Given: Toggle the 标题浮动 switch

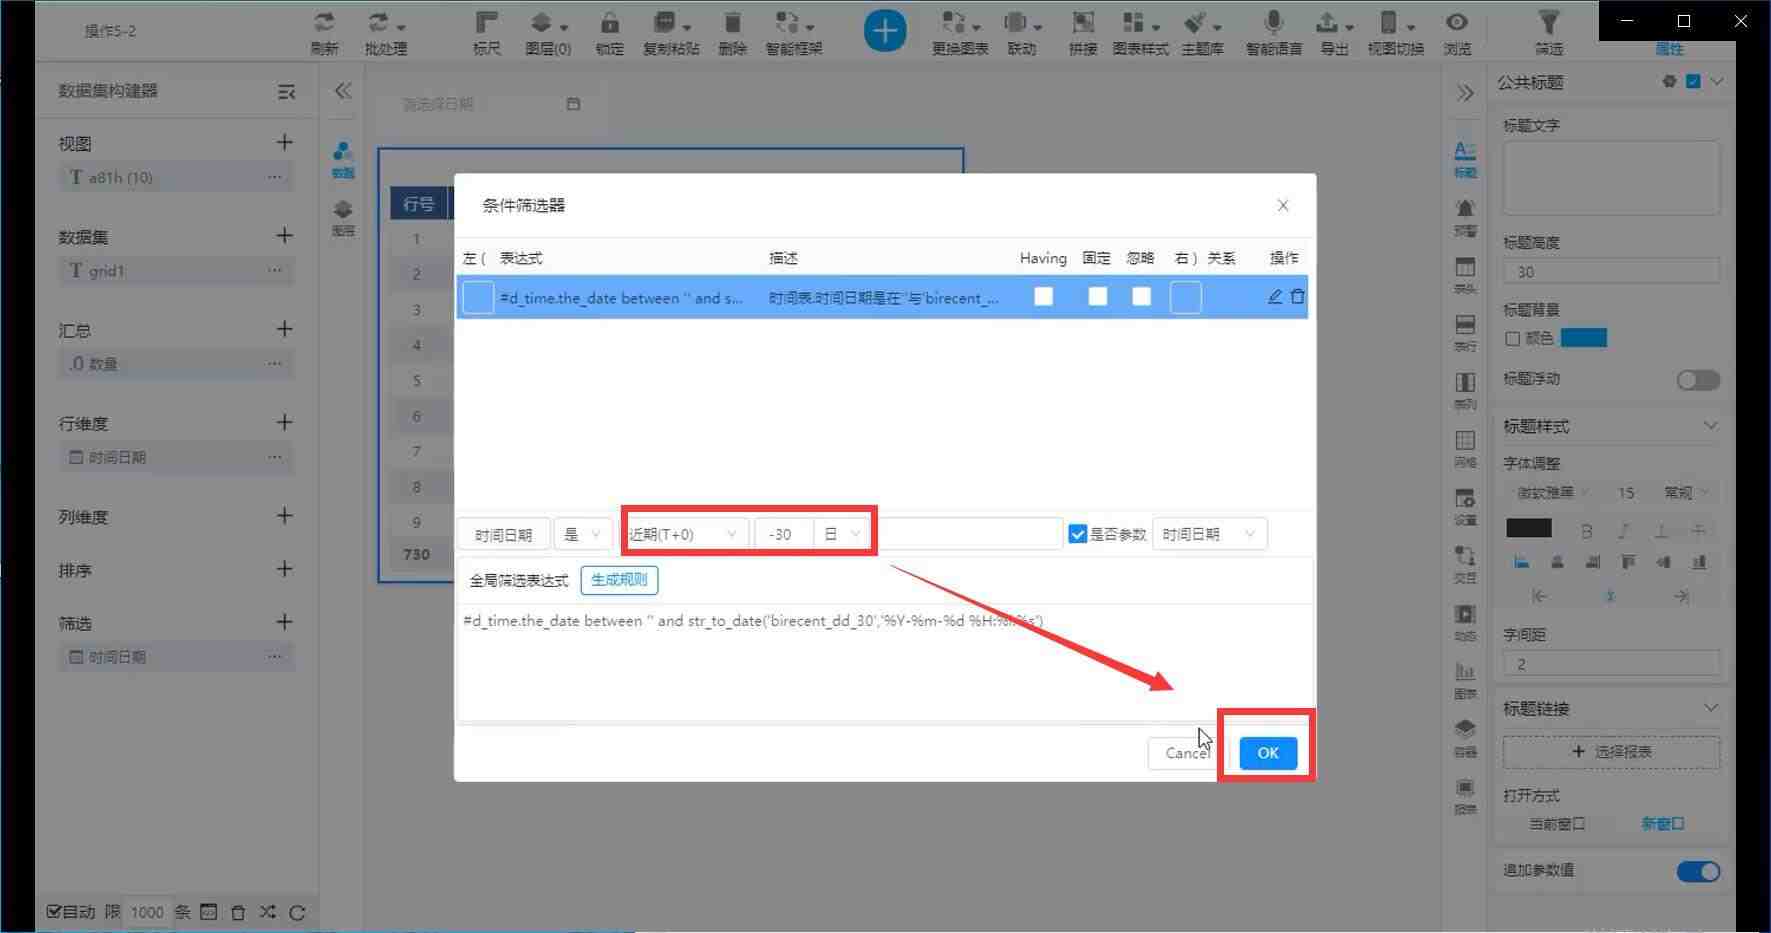Looking at the screenshot, I should 1698,380.
